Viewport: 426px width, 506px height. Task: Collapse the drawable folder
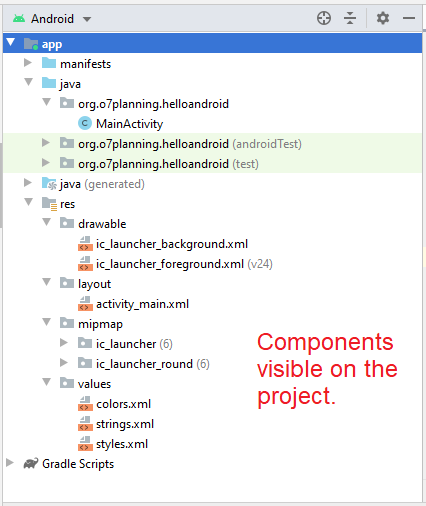(47, 222)
